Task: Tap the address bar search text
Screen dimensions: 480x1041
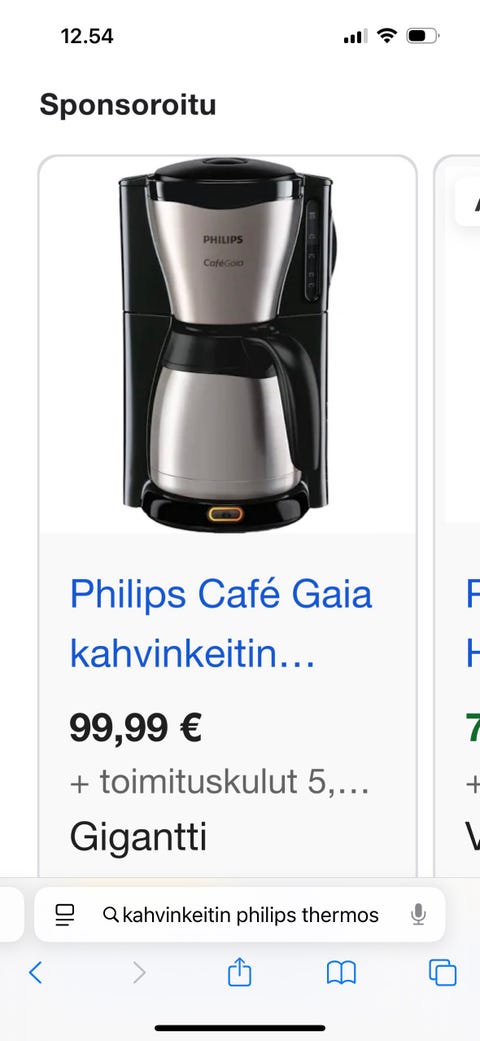Action: [250, 915]
